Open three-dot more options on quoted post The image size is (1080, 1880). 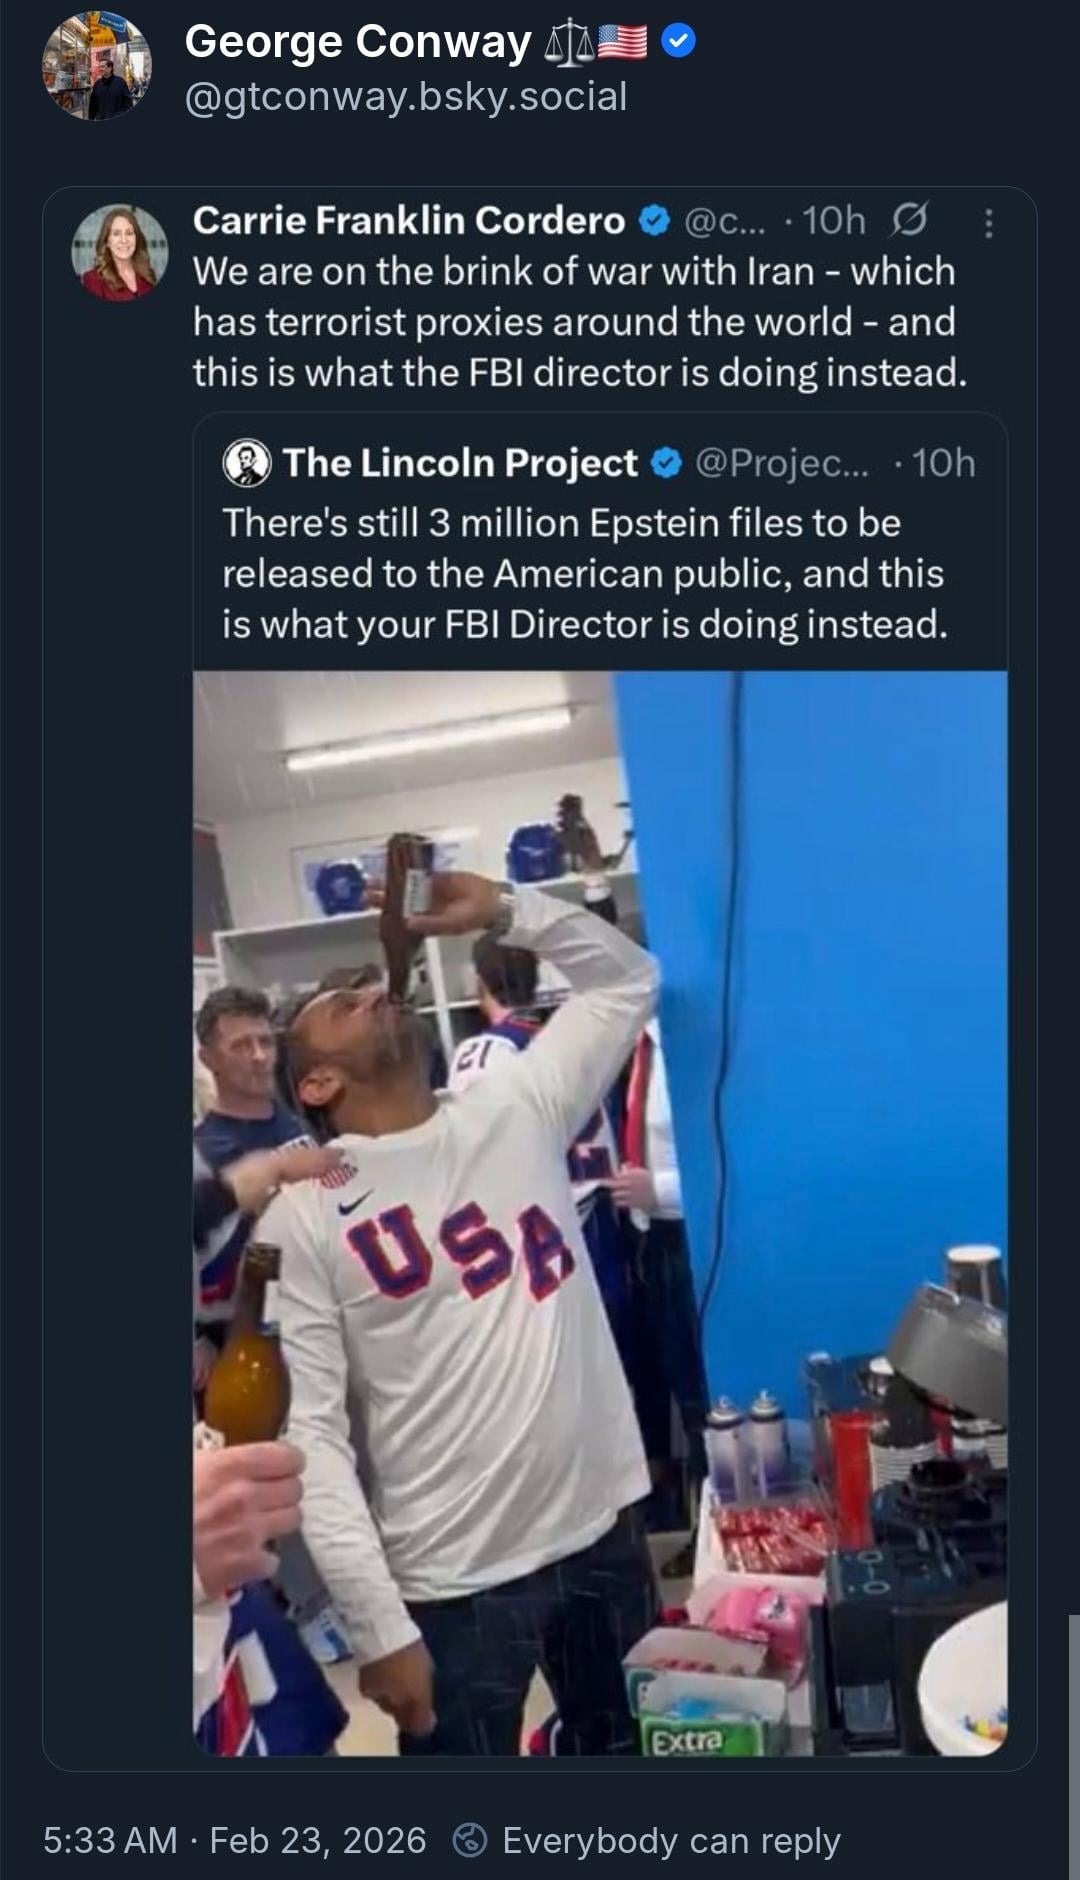[x=988, y=222]
